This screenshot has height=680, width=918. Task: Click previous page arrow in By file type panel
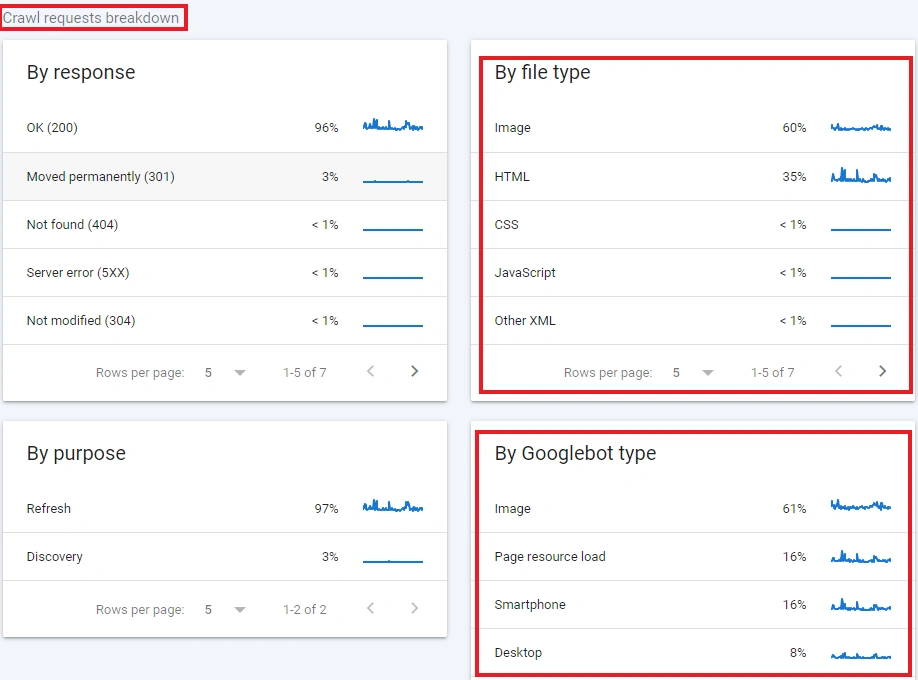coord(838,371)
